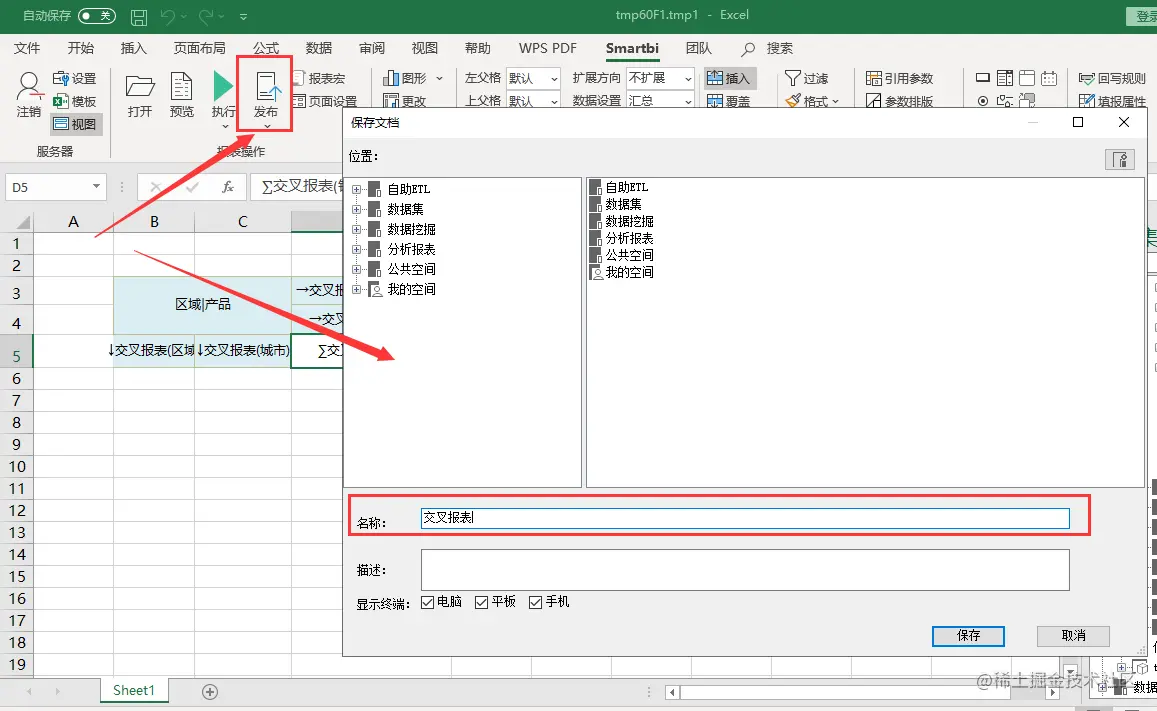Click the 取消 button in dialog
This screenshot has width=1157, height=711.
pos(1072,636)
